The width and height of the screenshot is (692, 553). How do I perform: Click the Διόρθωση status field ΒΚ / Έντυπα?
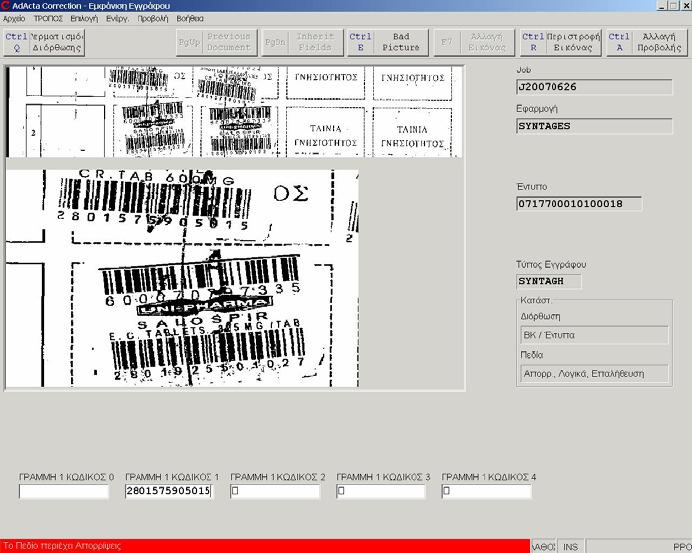(x=594, y=335)
